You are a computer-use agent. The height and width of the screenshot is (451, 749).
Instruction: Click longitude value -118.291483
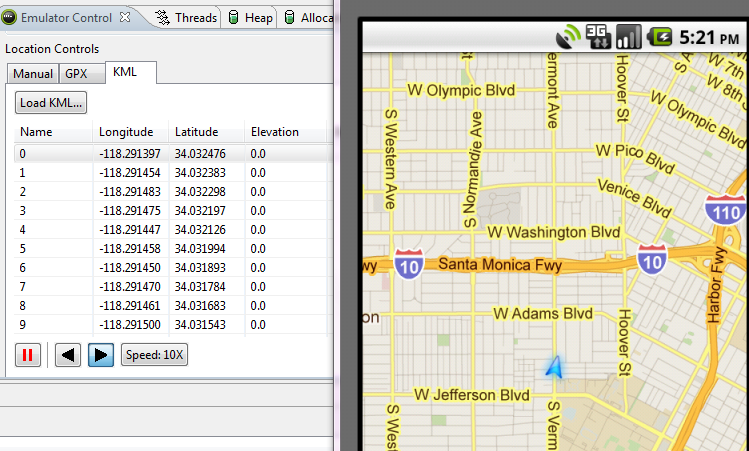point(130,192)
